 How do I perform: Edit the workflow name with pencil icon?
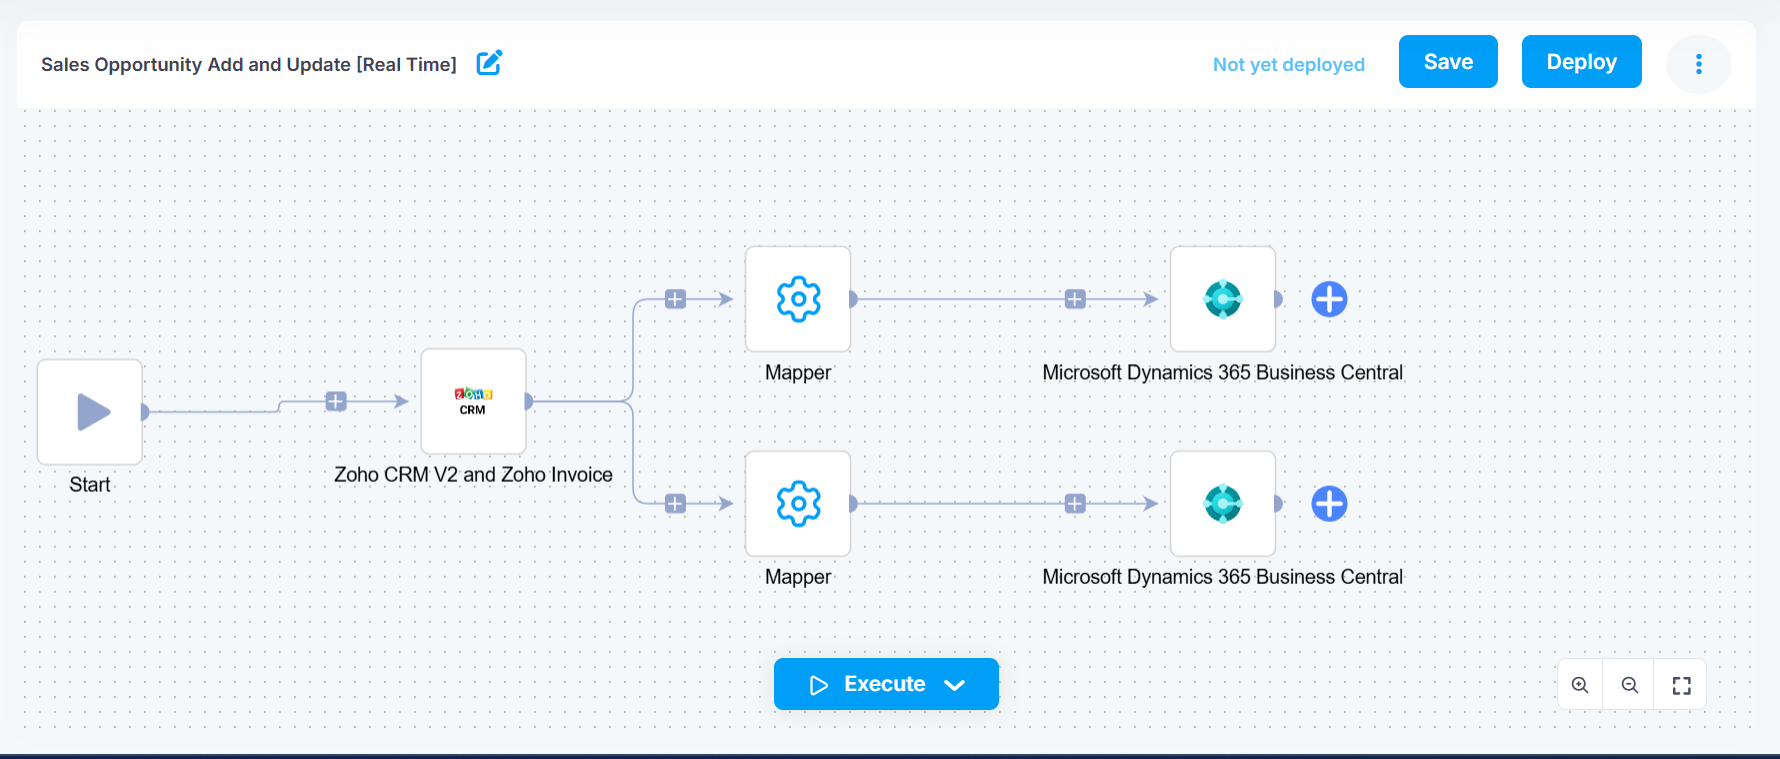coord(489,63)
